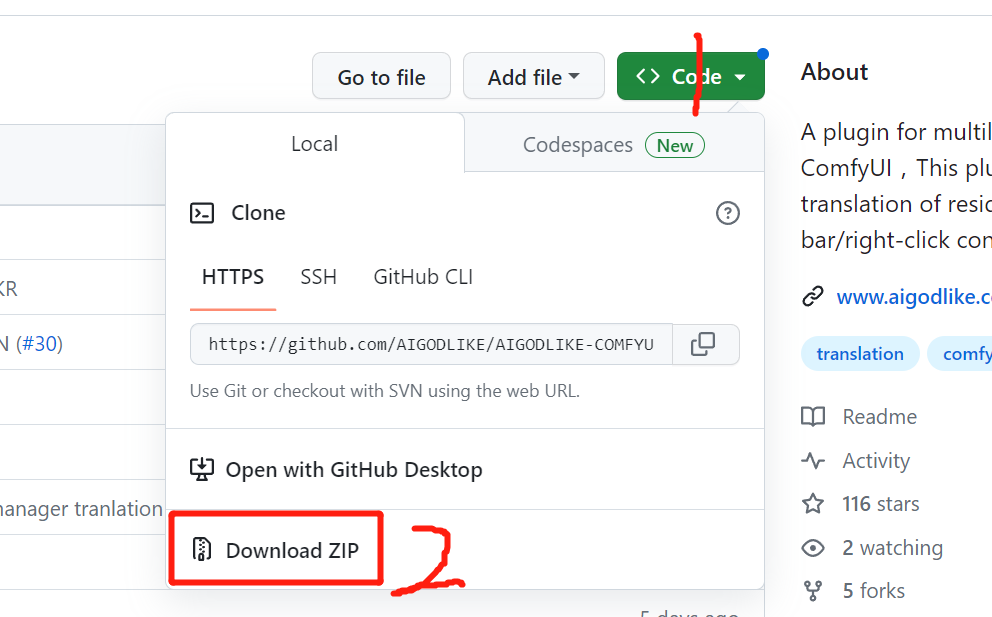Open pull request #30 link
The height and width of the screenshot is (617, 992).
[39, 344]
